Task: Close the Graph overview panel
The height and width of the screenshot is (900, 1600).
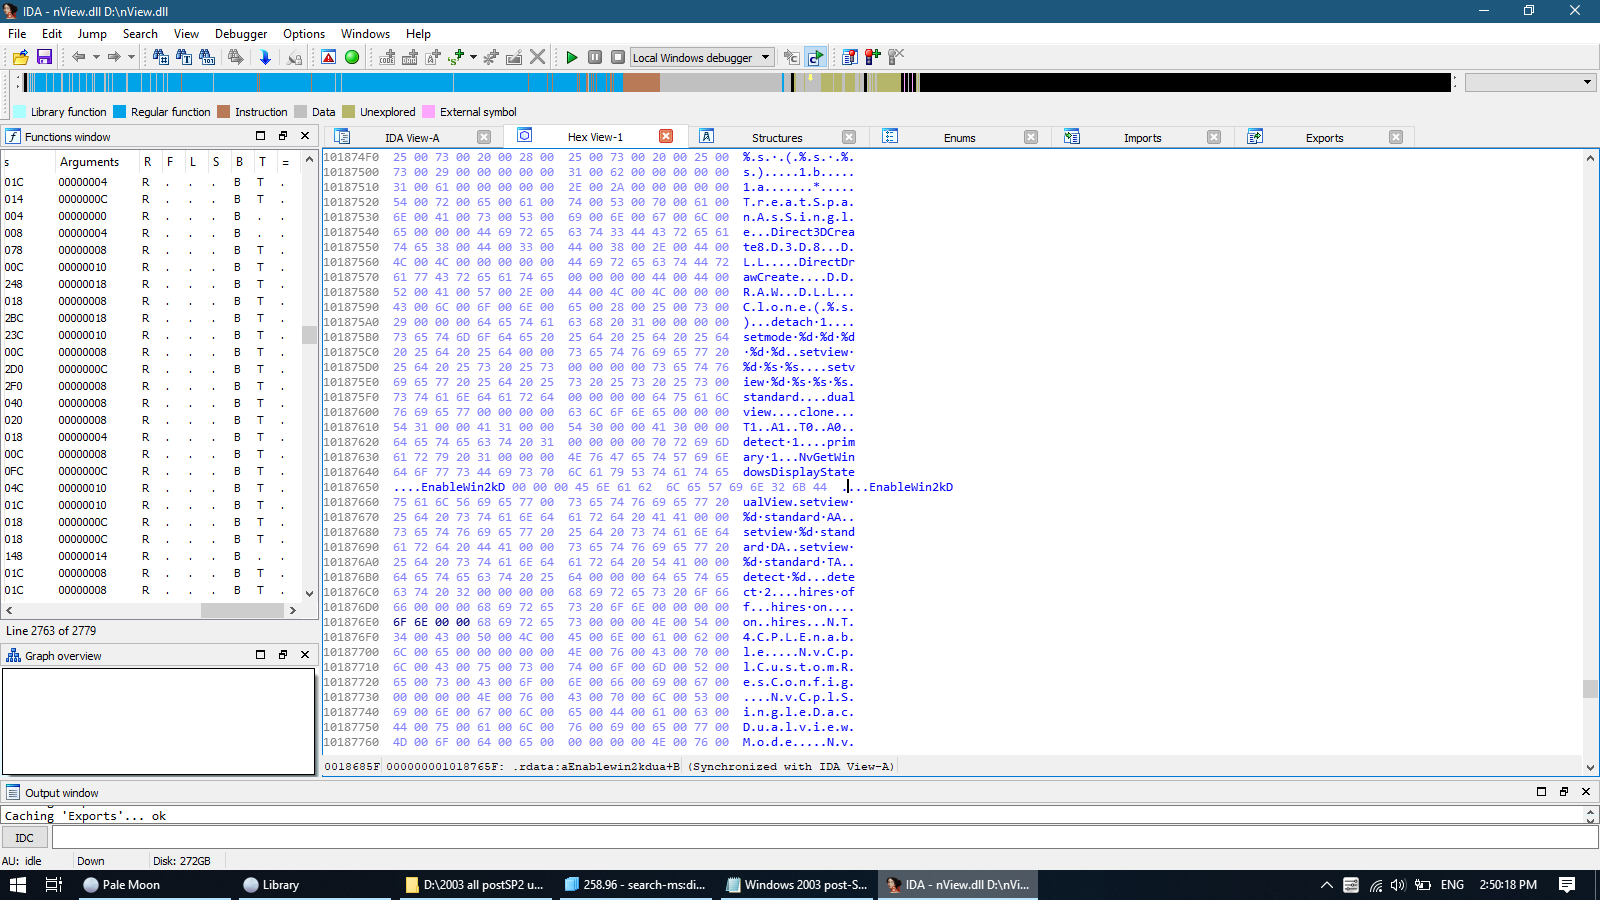Action: click(x=305, y=655)
